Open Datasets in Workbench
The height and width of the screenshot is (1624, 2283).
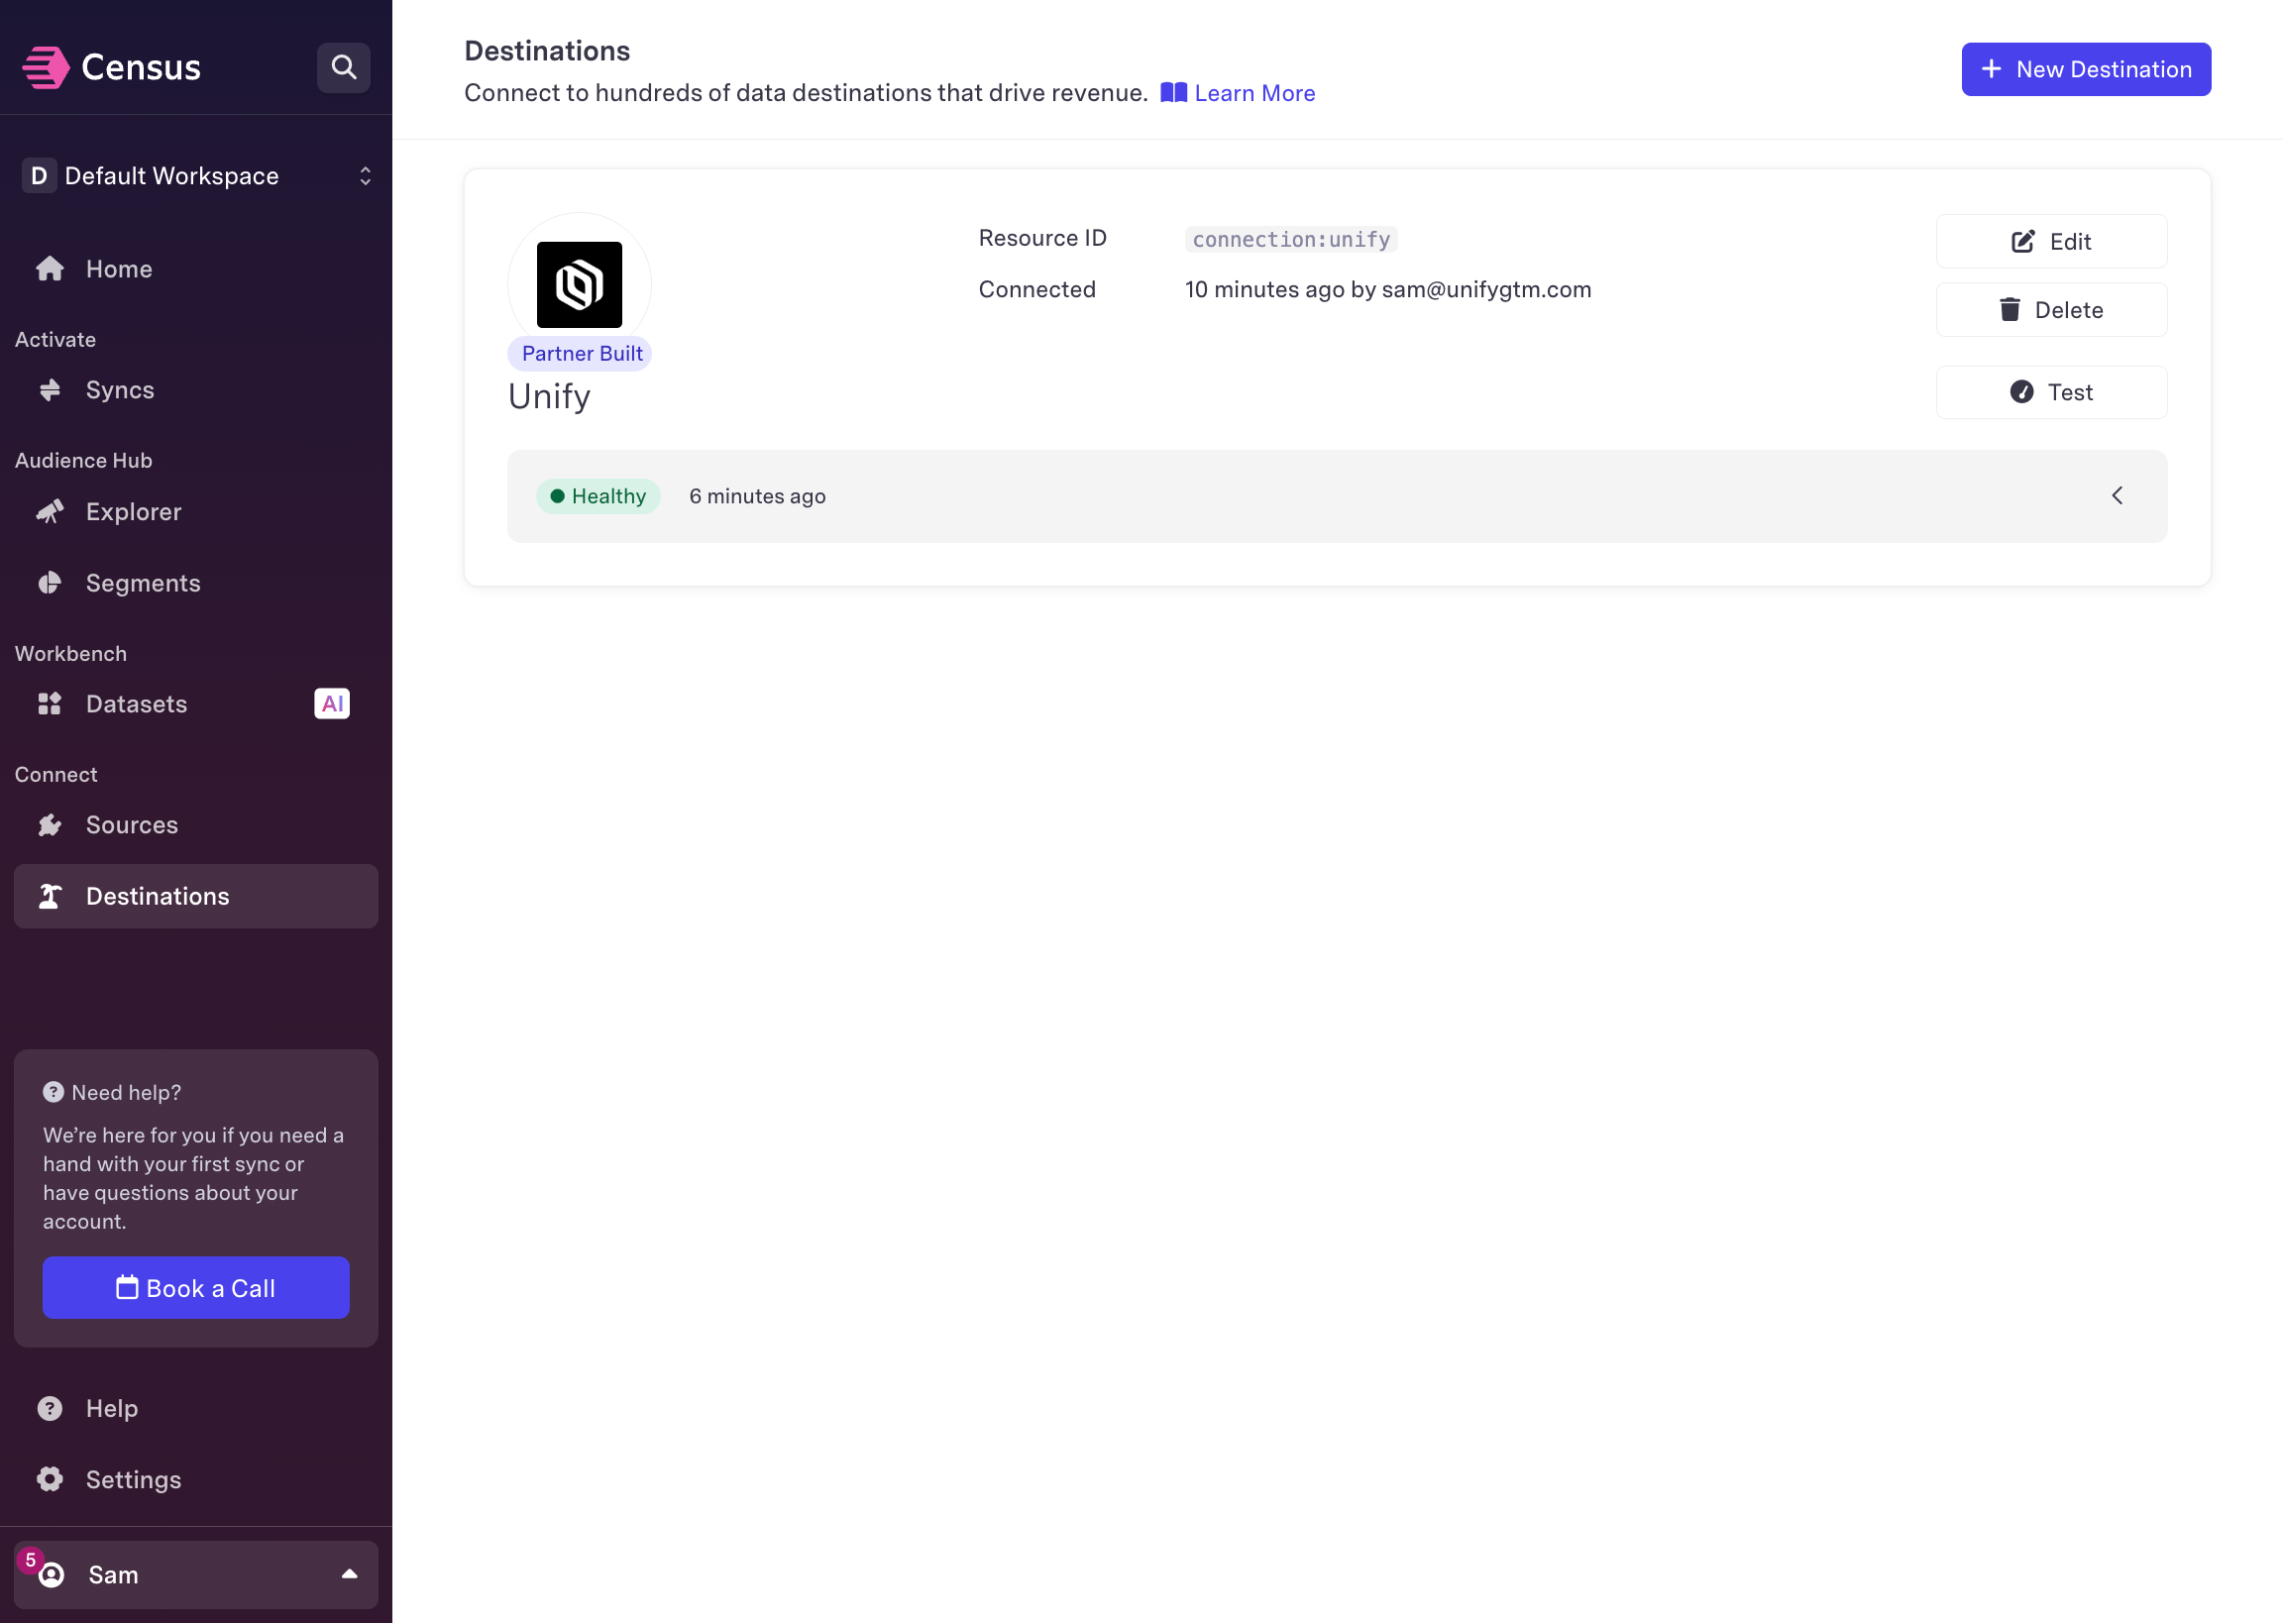pyautogui.click(x=136, y=704)
